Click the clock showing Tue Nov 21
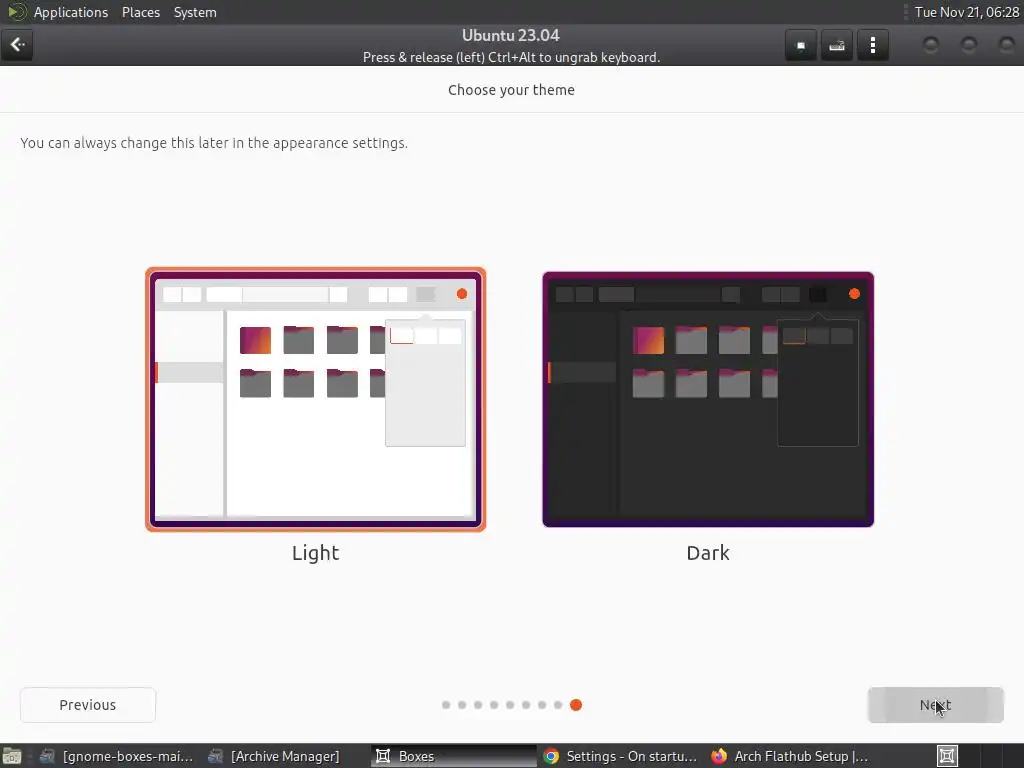1024x768 pixels. click(967, 12)
